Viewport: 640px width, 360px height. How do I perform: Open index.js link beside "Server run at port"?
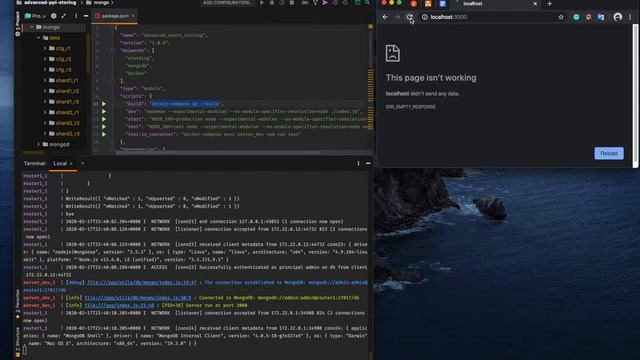pyautogui.click(x=119, y=305)
